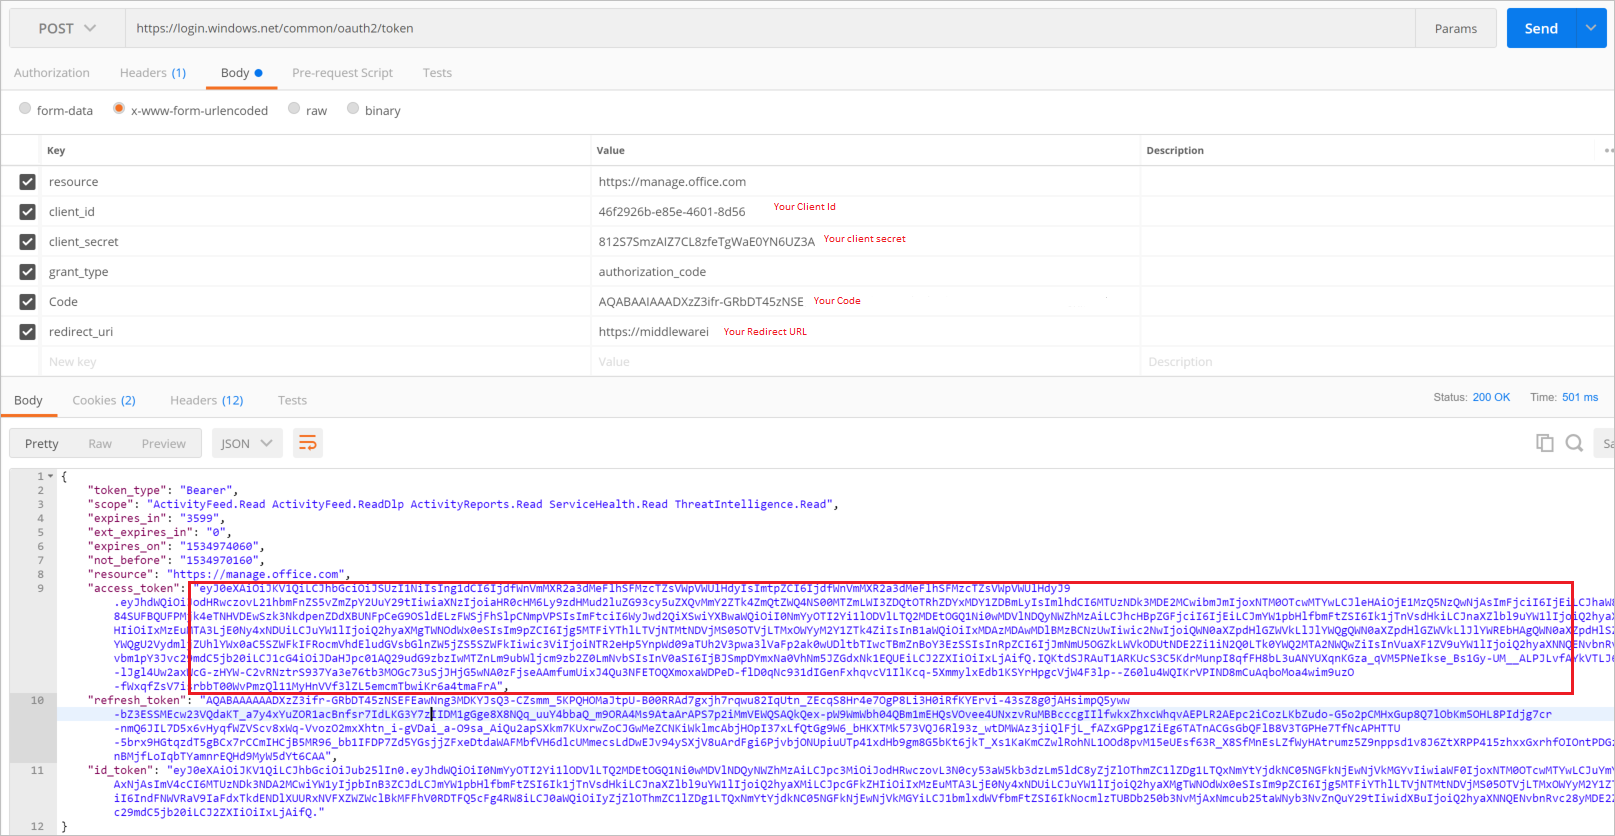Open the Pre-request Script tab
The height and width of the screenshot is (836, 1615).
342,73
